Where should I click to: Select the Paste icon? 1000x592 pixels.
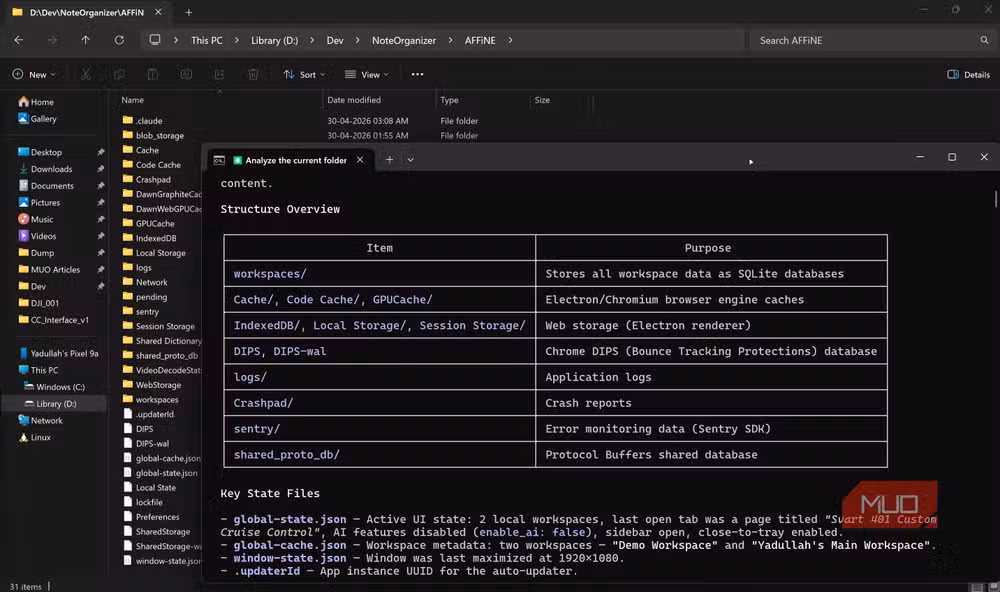[x=152, y=74]
